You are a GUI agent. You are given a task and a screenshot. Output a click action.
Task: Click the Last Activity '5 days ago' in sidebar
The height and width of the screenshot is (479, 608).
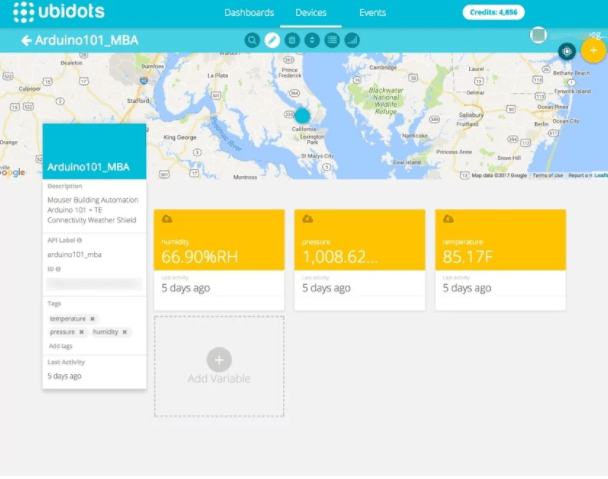pos(64,376)
